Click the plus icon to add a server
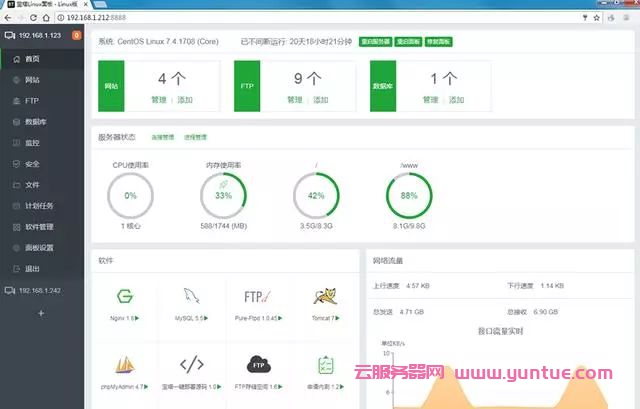This screenshot has width=640, height=409. click(x=42, y=313)
